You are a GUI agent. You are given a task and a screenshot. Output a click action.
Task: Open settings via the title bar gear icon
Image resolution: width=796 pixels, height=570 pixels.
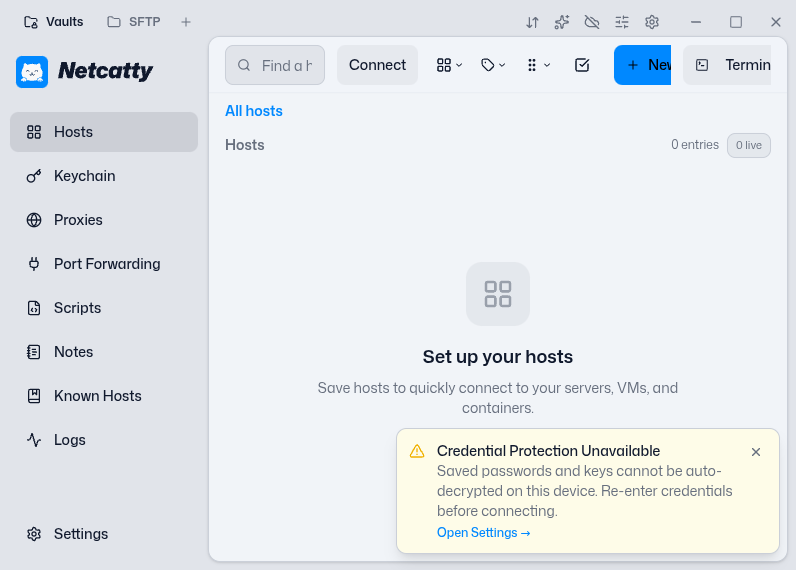tap(652, 22)
